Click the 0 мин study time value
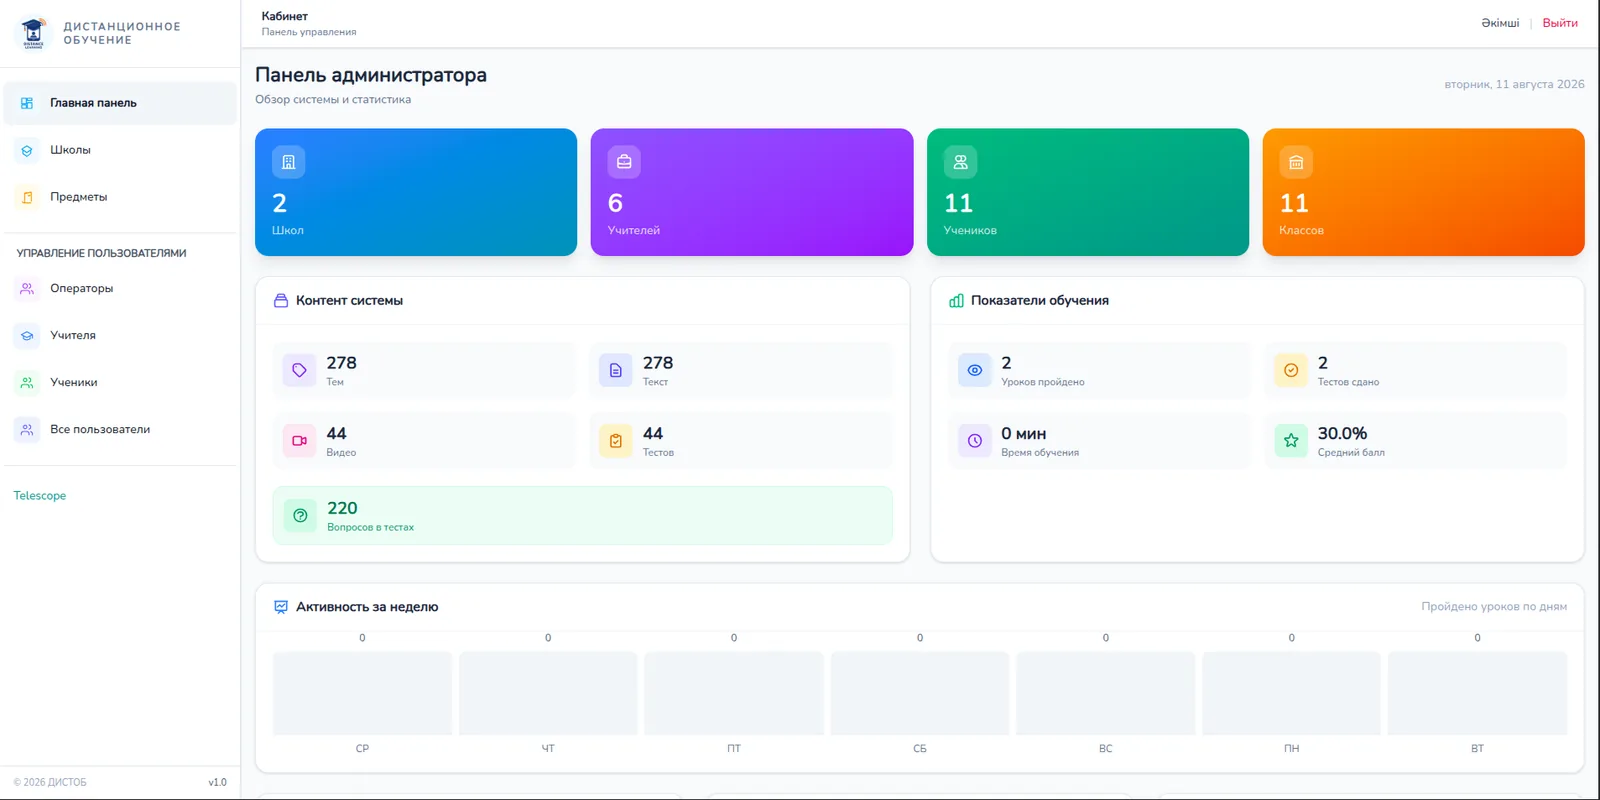Viewport: 1600px width, 800px height. click(1024, 434)
